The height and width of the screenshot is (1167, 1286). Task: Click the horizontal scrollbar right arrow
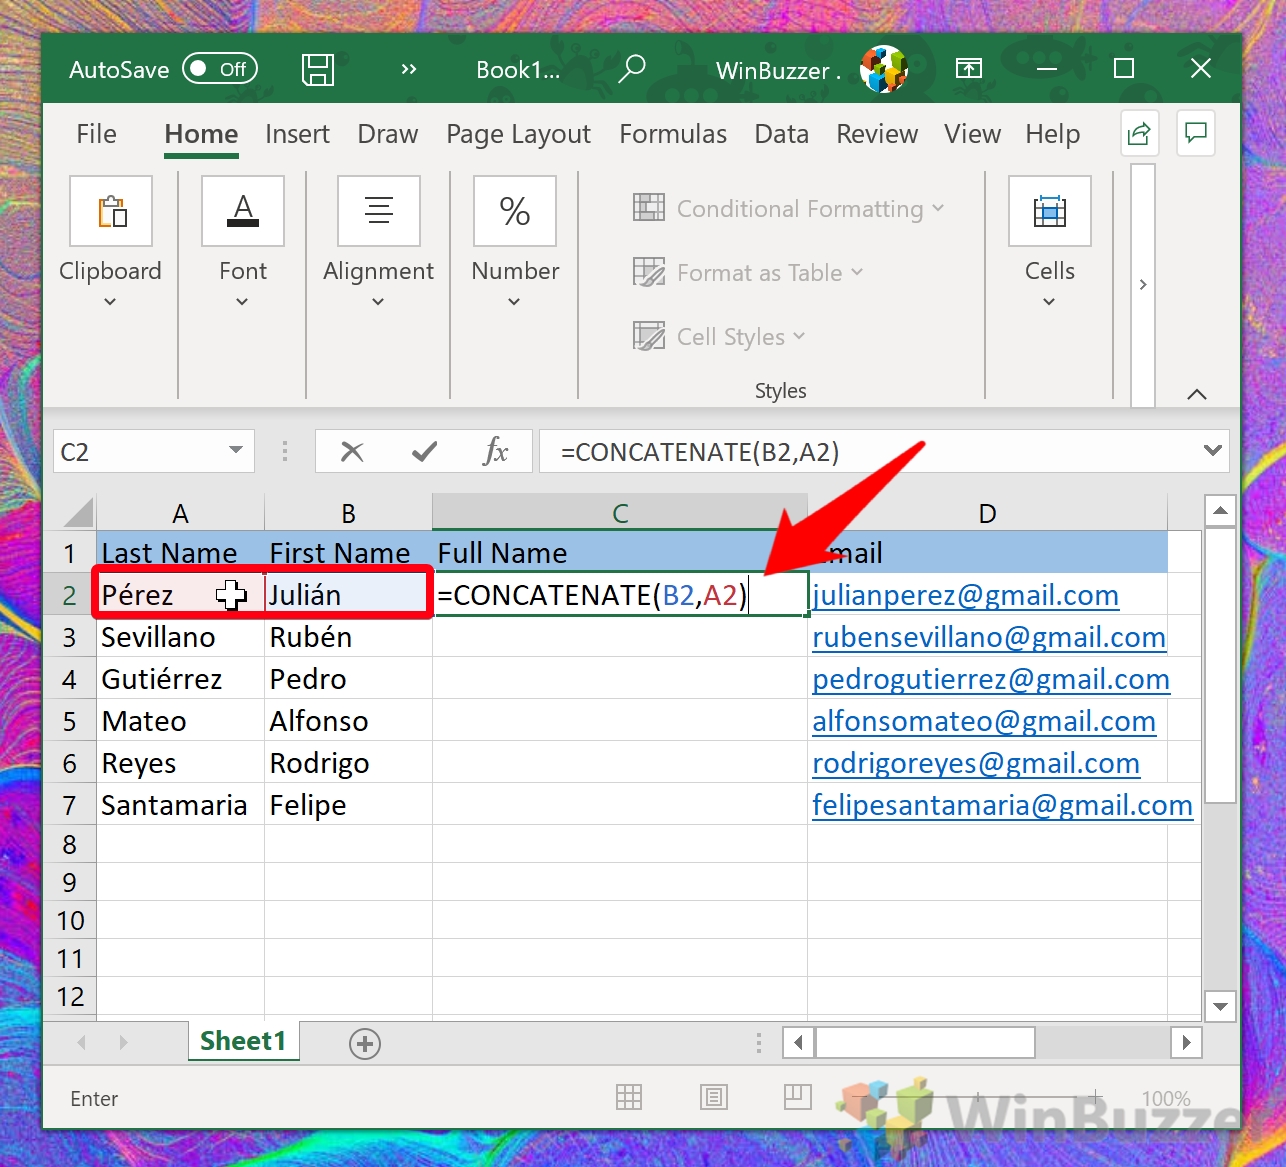tap(1186, 1043)
